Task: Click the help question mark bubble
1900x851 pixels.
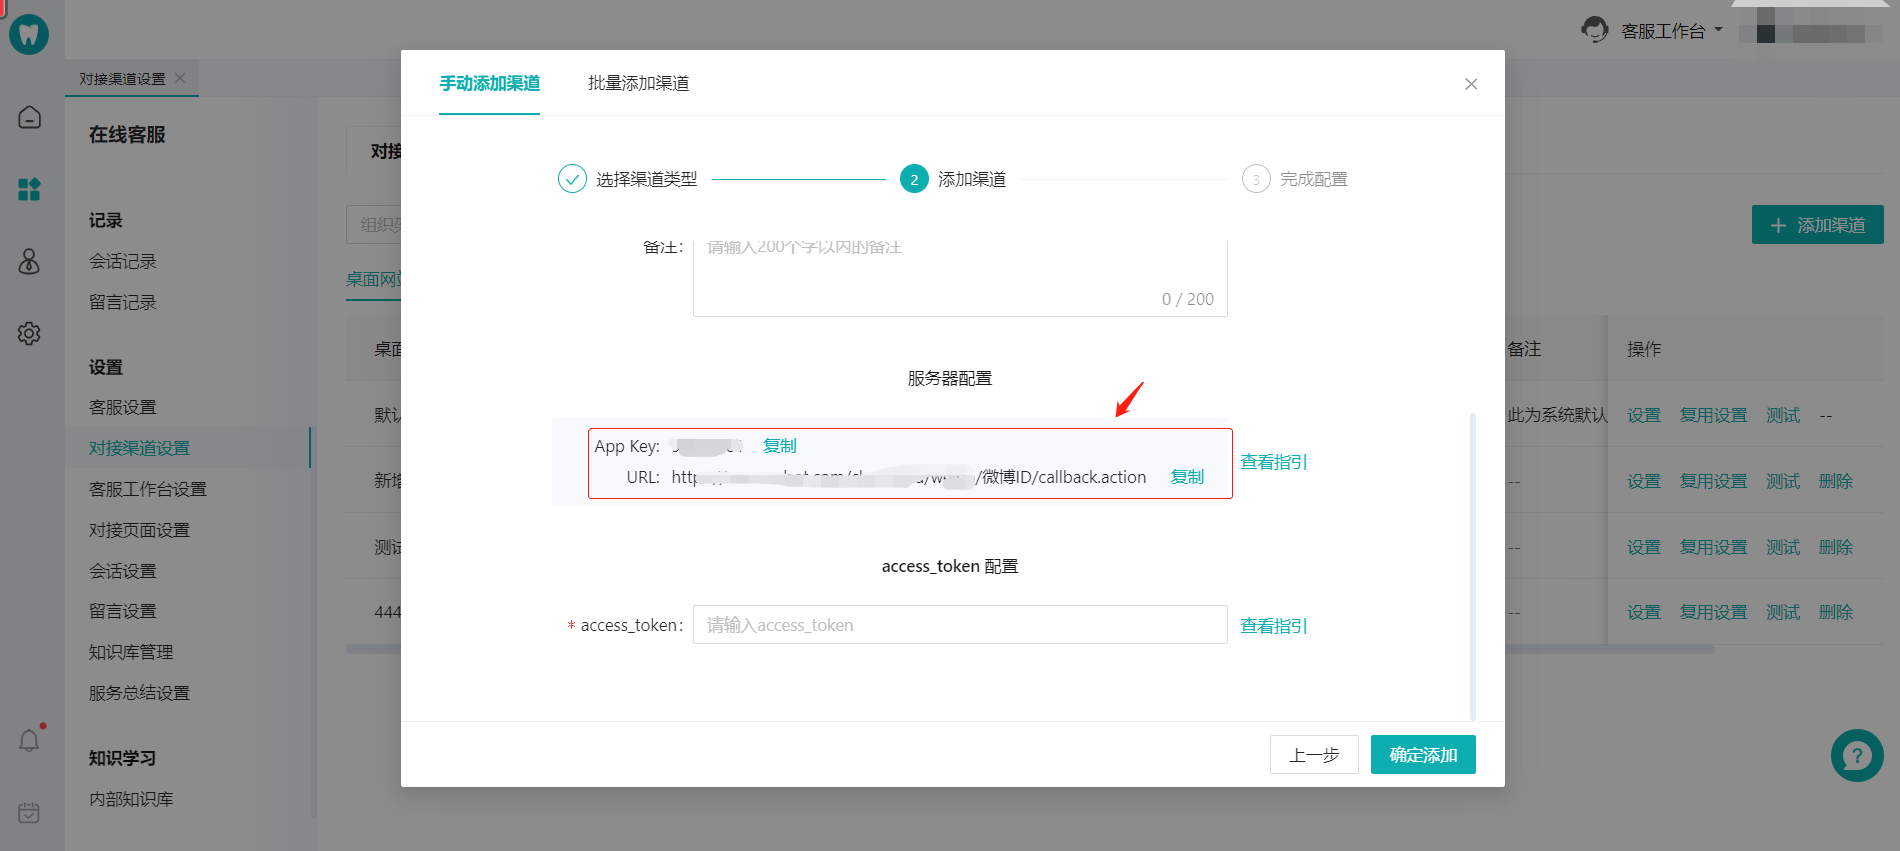Action: [1857, 755]
